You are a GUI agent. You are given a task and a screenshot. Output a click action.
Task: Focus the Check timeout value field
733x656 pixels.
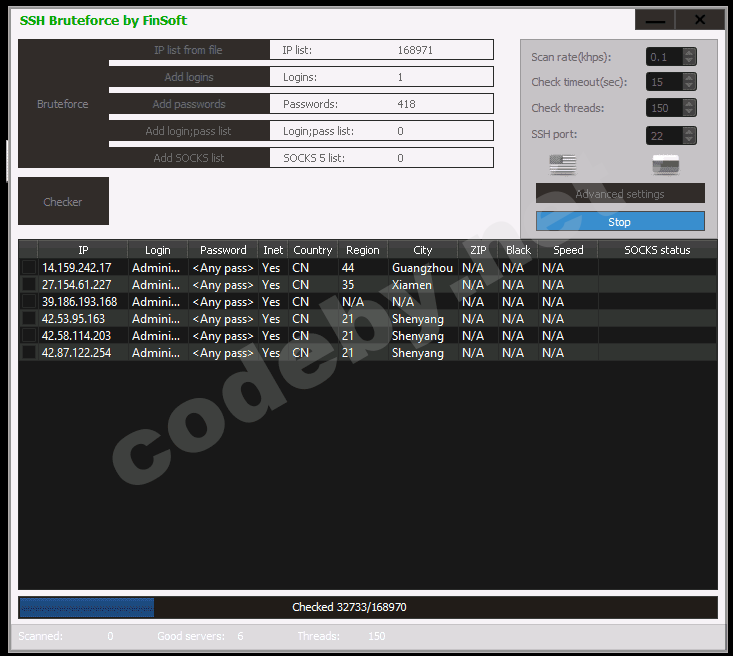coord(664,82)
